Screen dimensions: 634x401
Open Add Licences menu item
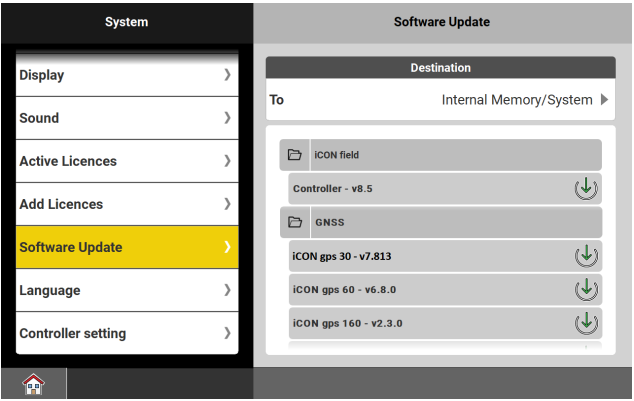pos(127,204)
